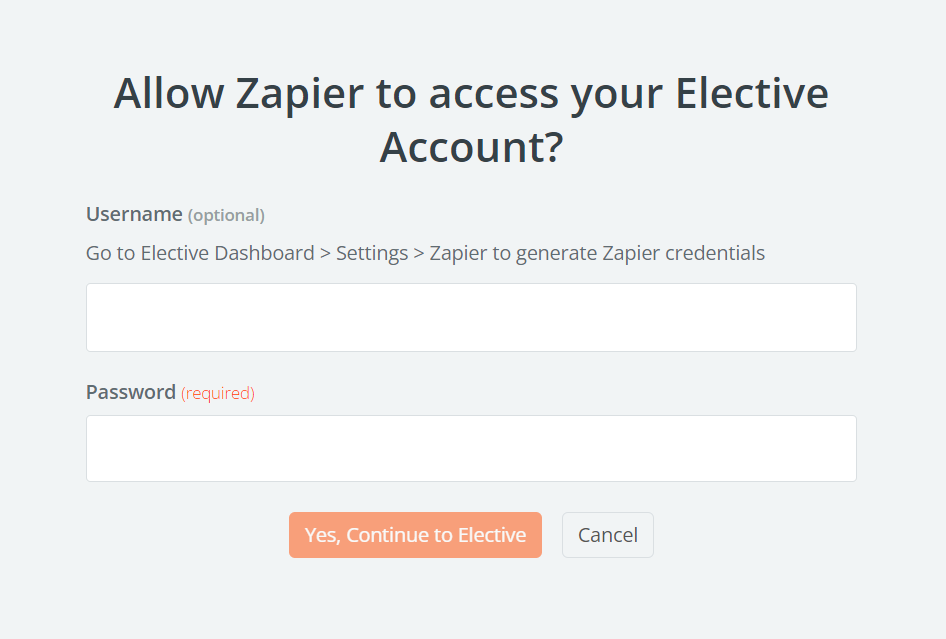Click the Username input field
Screen dimensions: 946x639
pyautogui.click(x=471, y=317)
